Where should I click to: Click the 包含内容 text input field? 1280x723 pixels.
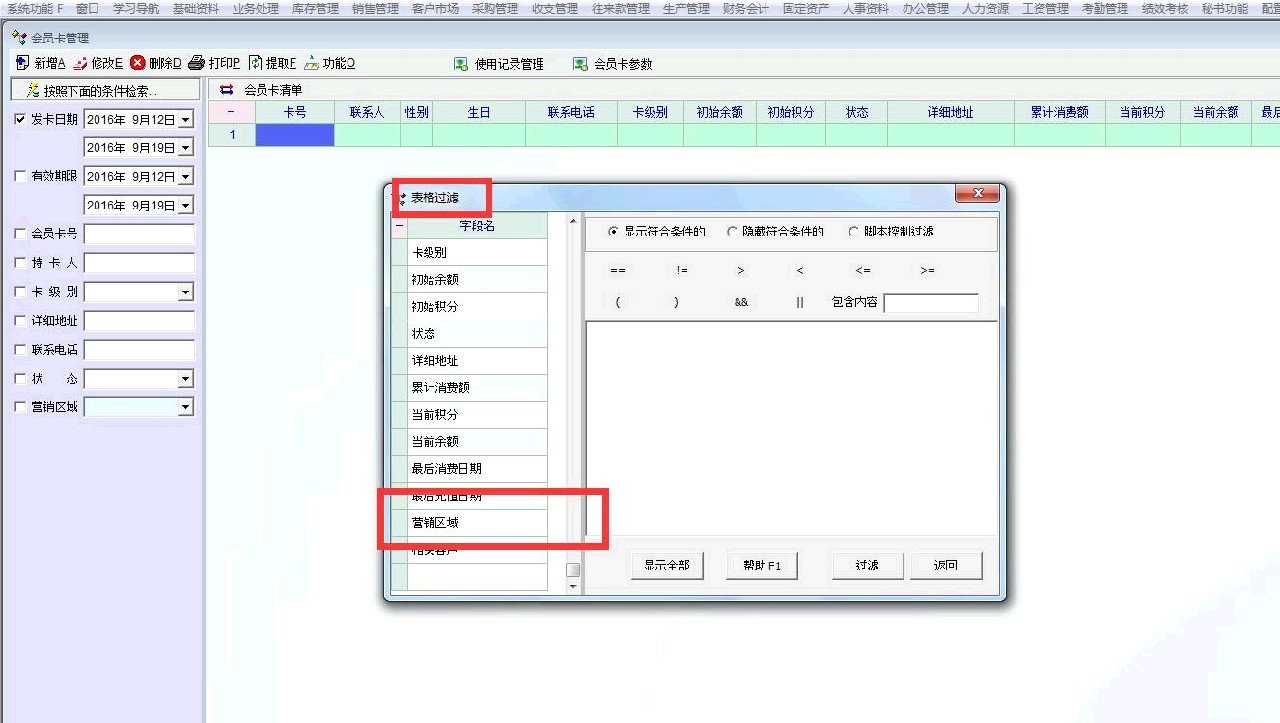click(930, 302)
